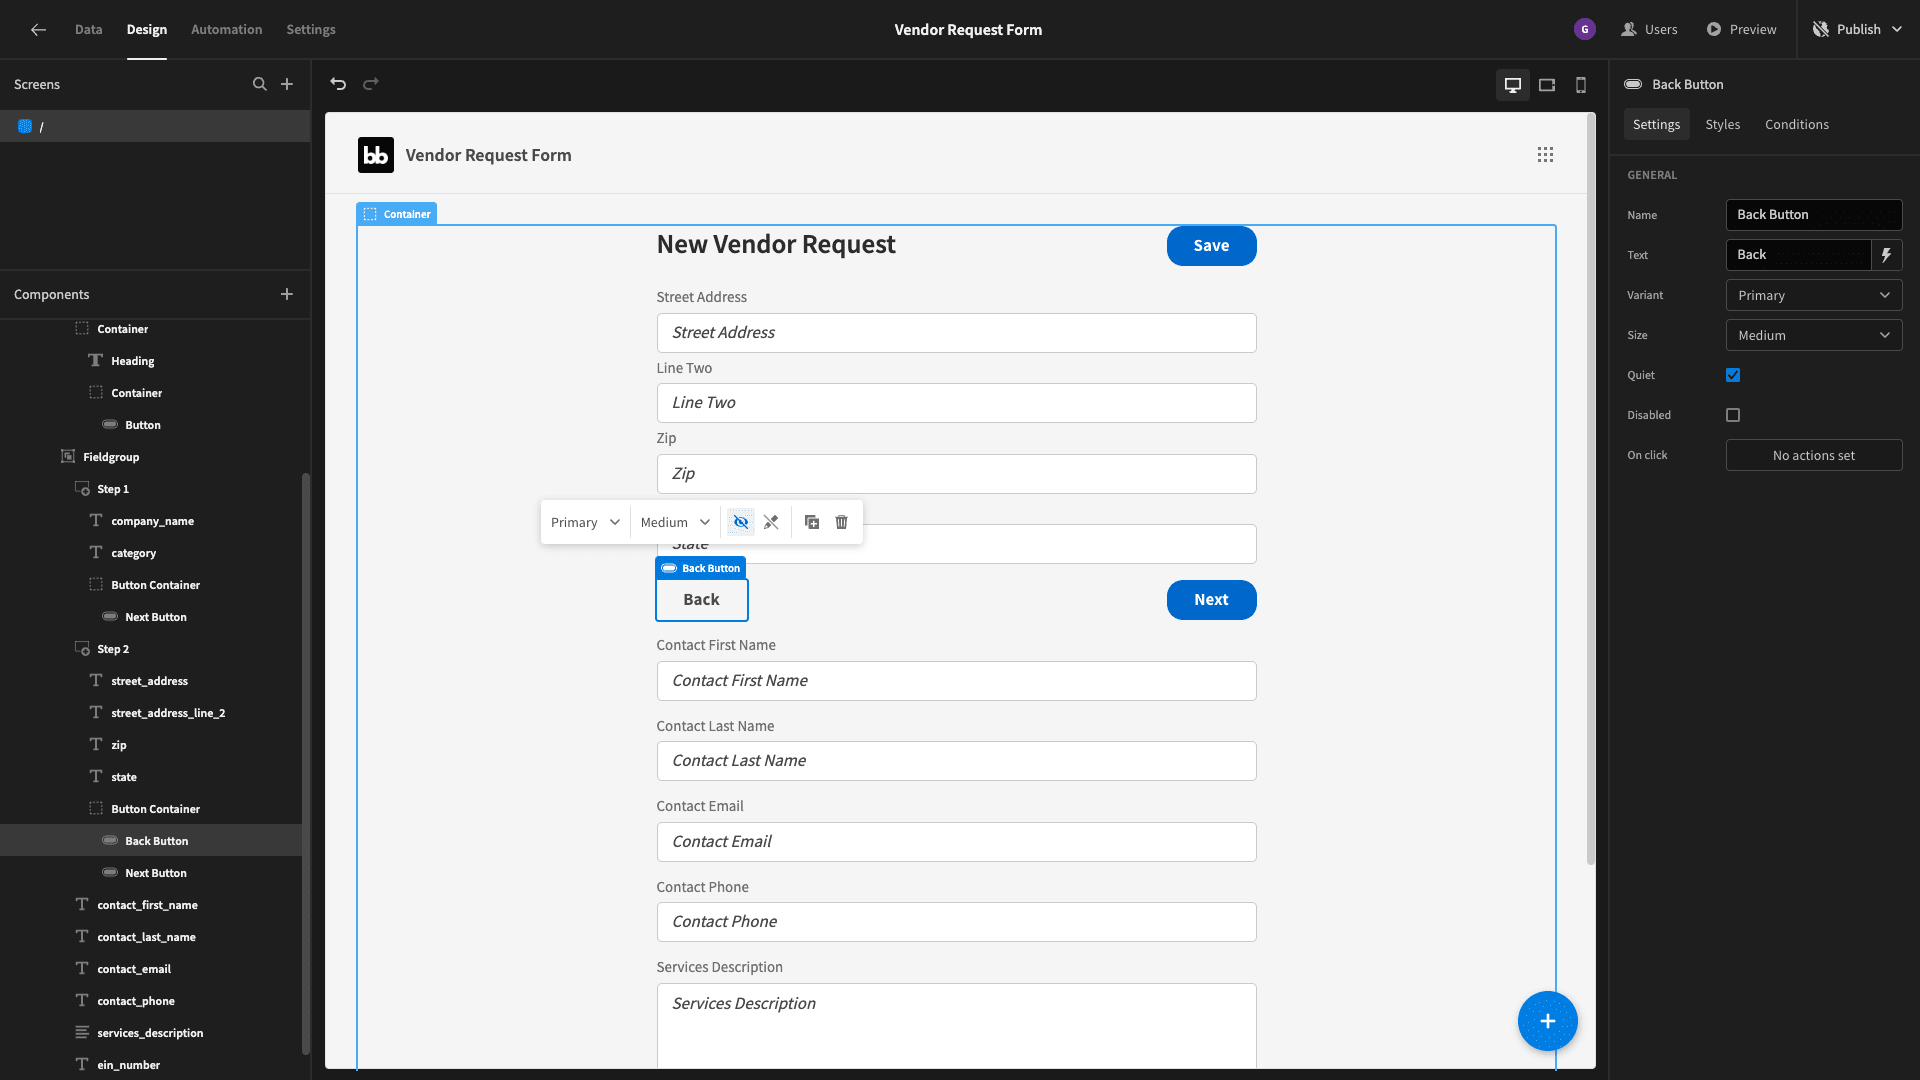The height and width of the screenshot is (1080, 1920).
Task: Click the back arrow icon in top bar
Action: [38, 30]
